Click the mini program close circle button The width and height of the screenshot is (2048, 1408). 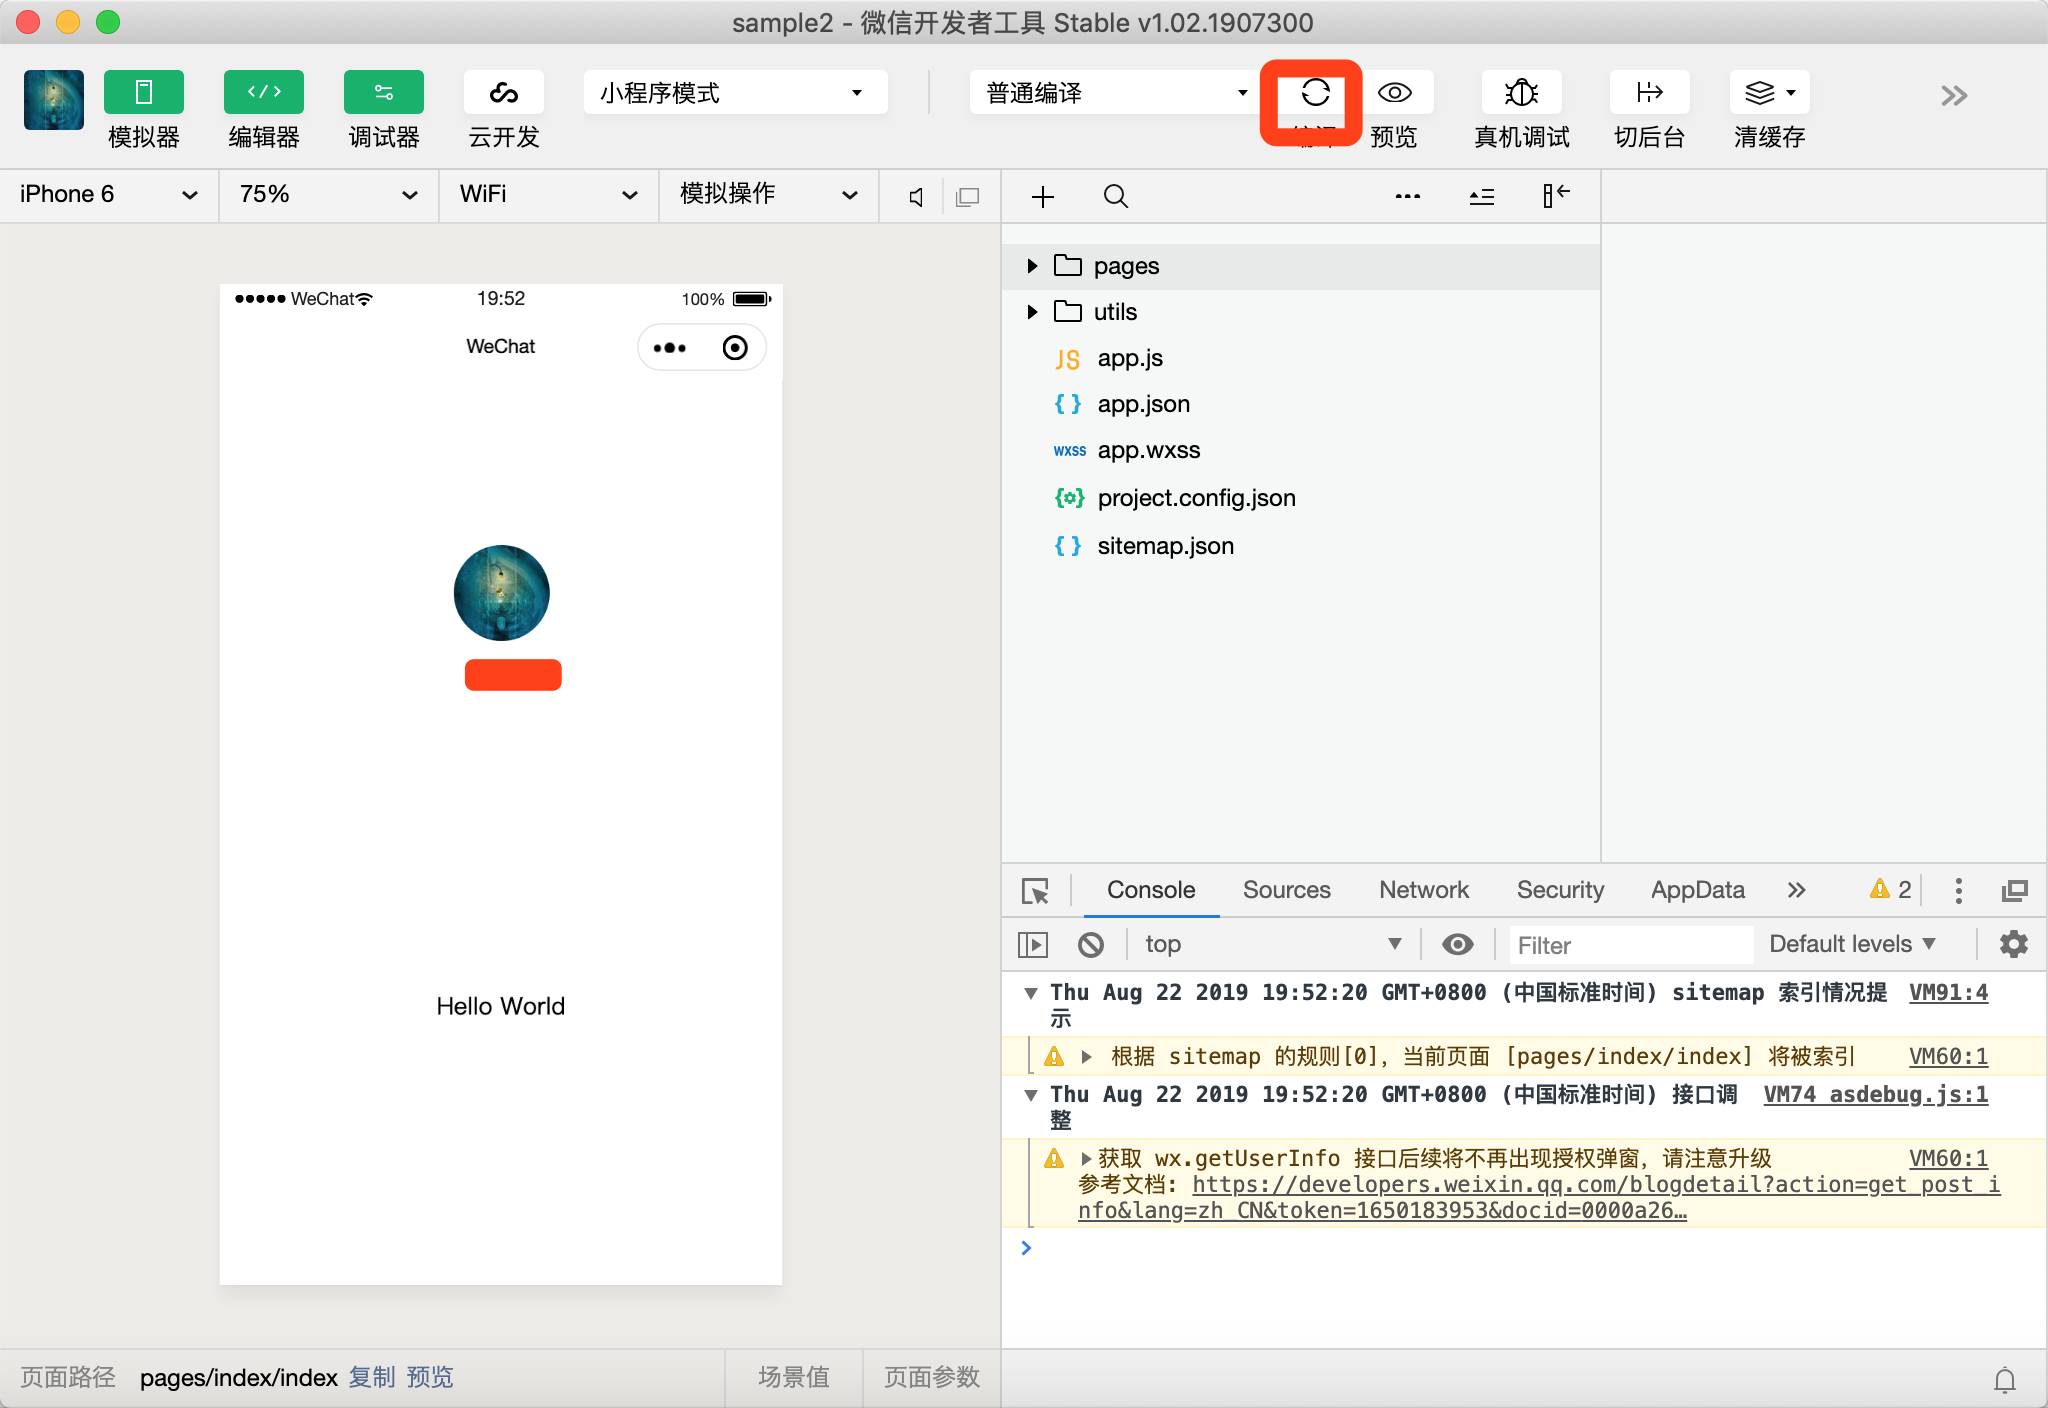click(735, 348)
